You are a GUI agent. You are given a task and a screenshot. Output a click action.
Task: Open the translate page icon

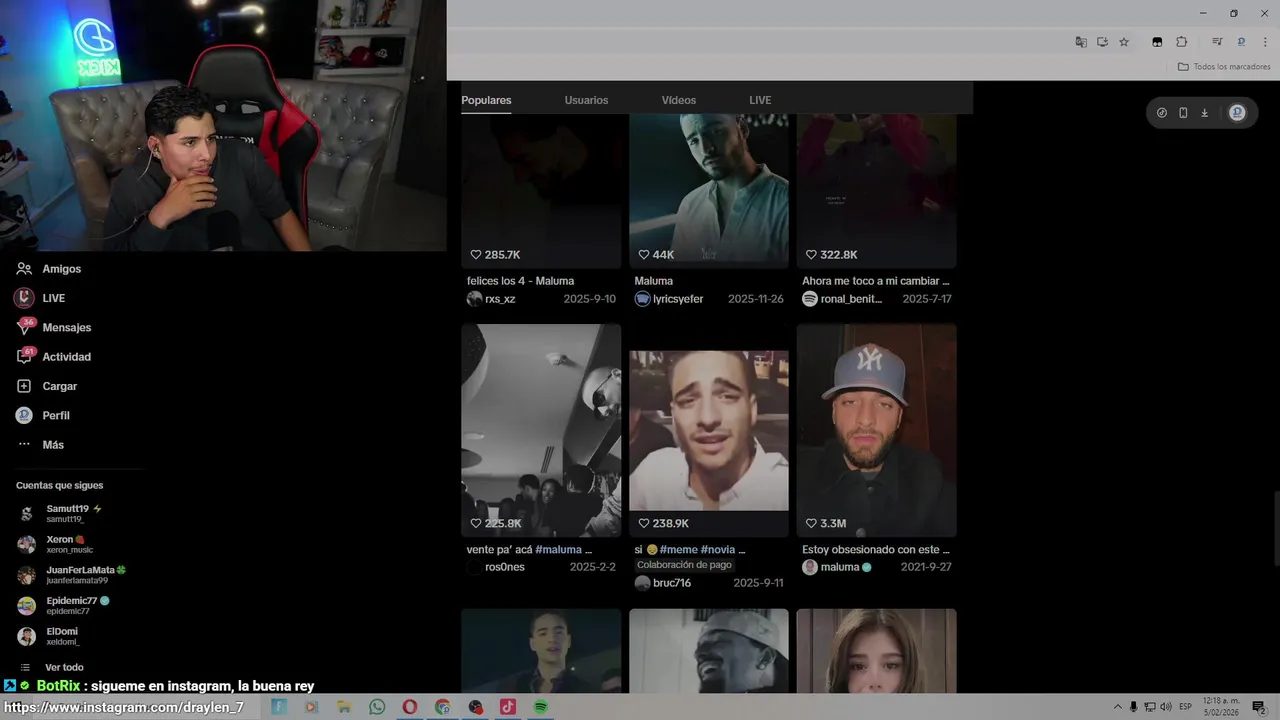[1081, 42]
